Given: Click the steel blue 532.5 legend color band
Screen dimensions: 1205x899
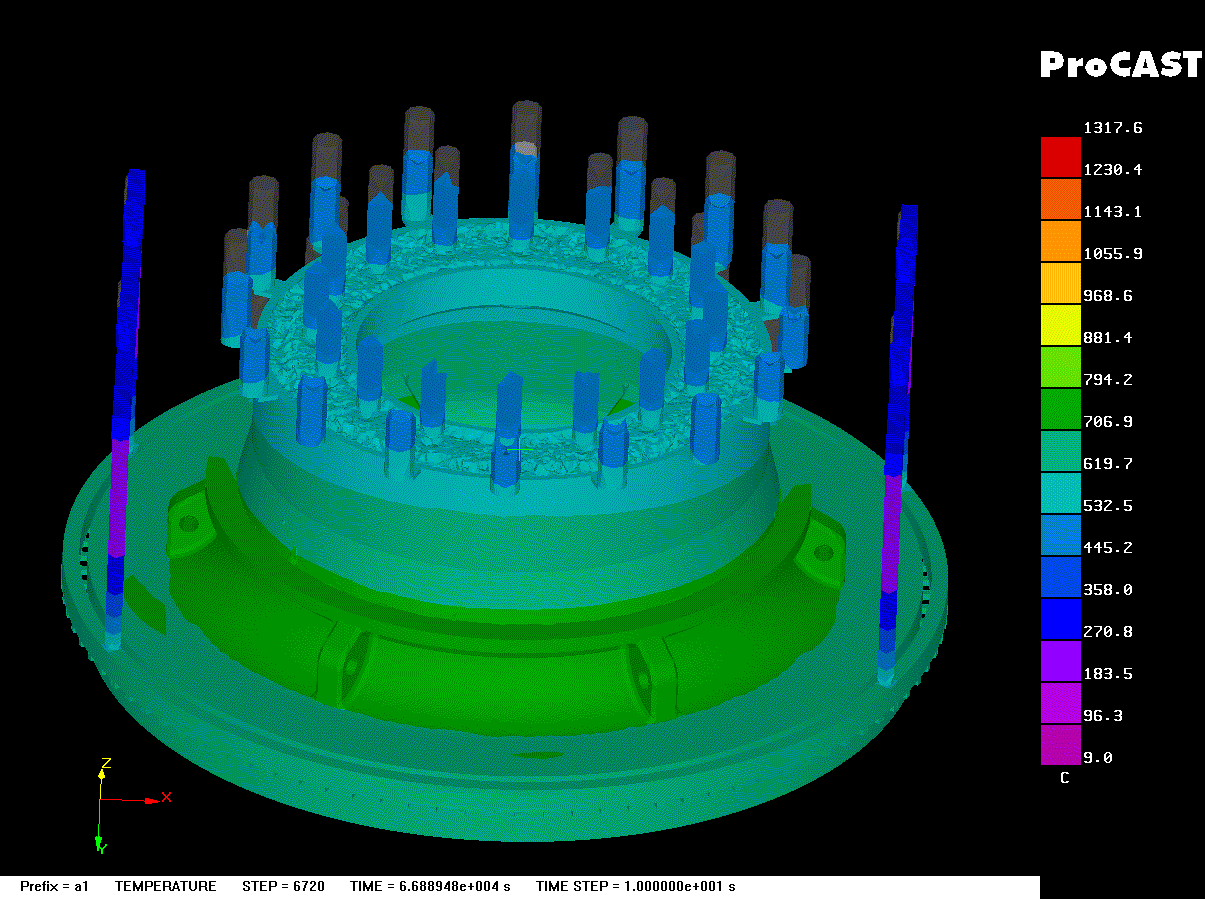Looking at the screenshot, I should pyautogui.click(x=1060, y=535).
